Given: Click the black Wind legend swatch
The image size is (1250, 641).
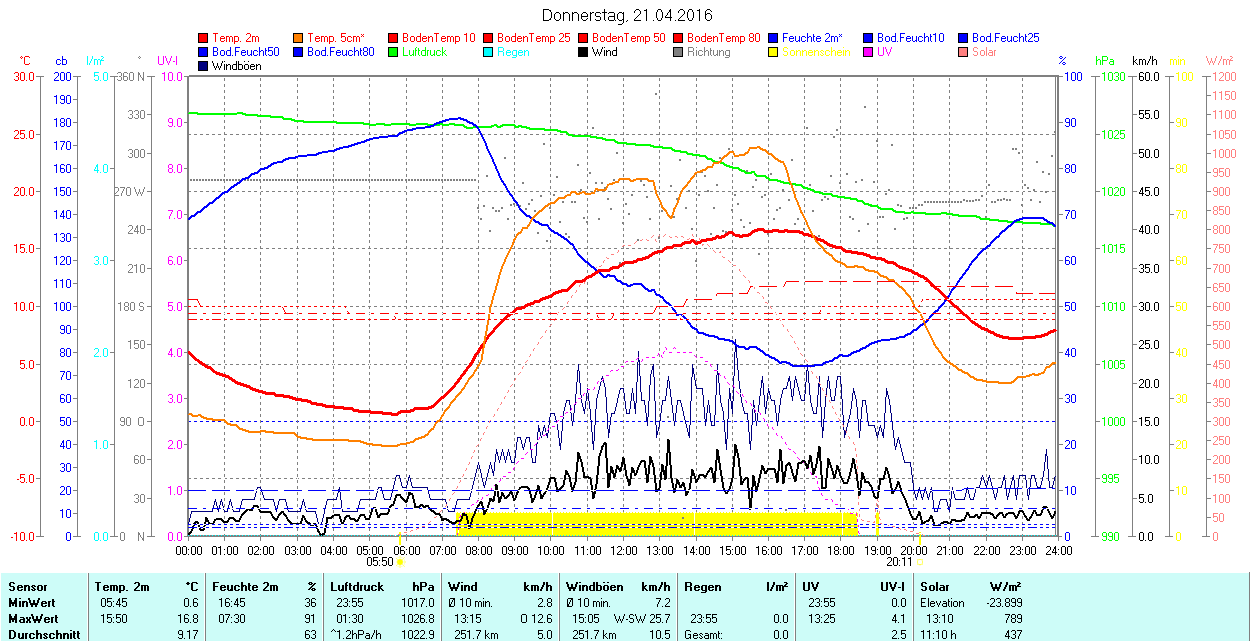Looking at the screenshot, I should pos(583,52).
